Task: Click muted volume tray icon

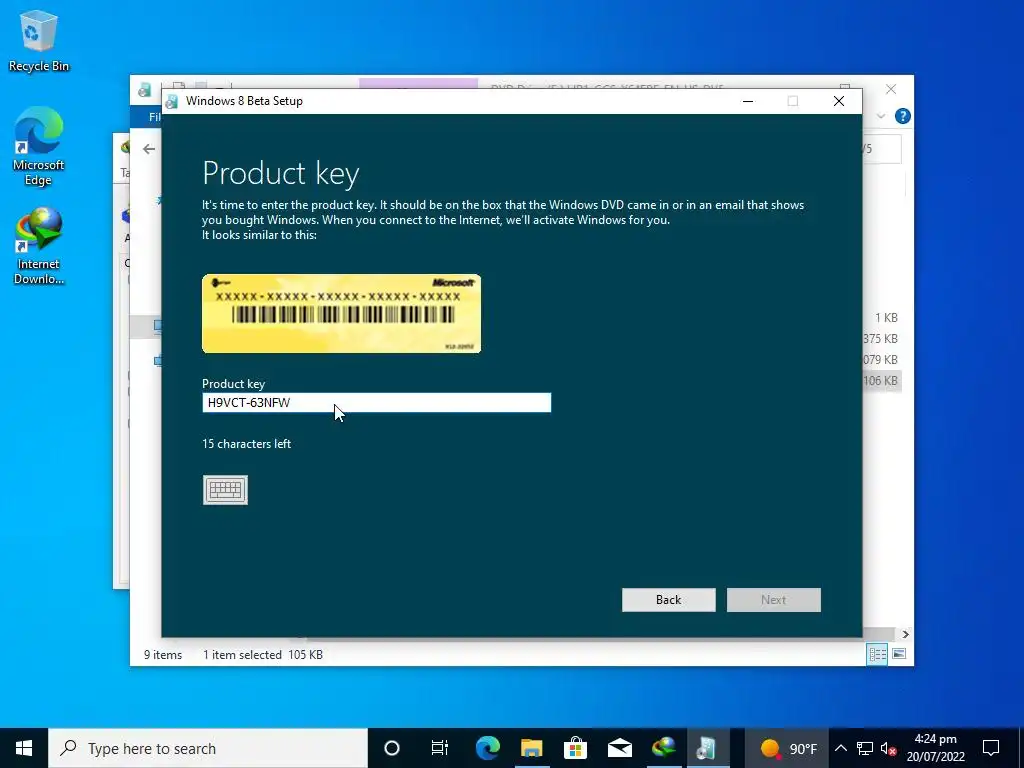Action: (888, 748)
